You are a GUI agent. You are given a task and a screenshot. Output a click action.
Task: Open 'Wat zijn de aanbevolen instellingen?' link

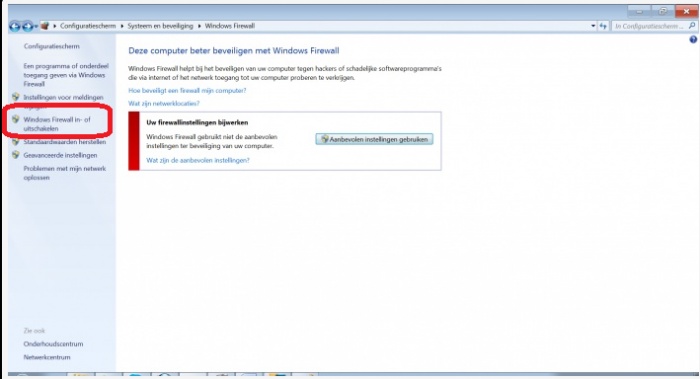coord(198,160)
